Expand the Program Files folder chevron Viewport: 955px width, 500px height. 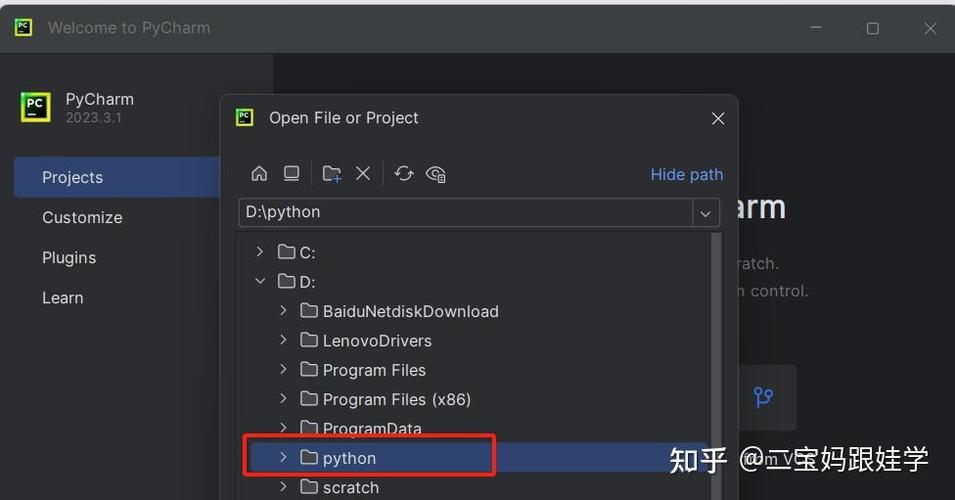pos(283,368)
